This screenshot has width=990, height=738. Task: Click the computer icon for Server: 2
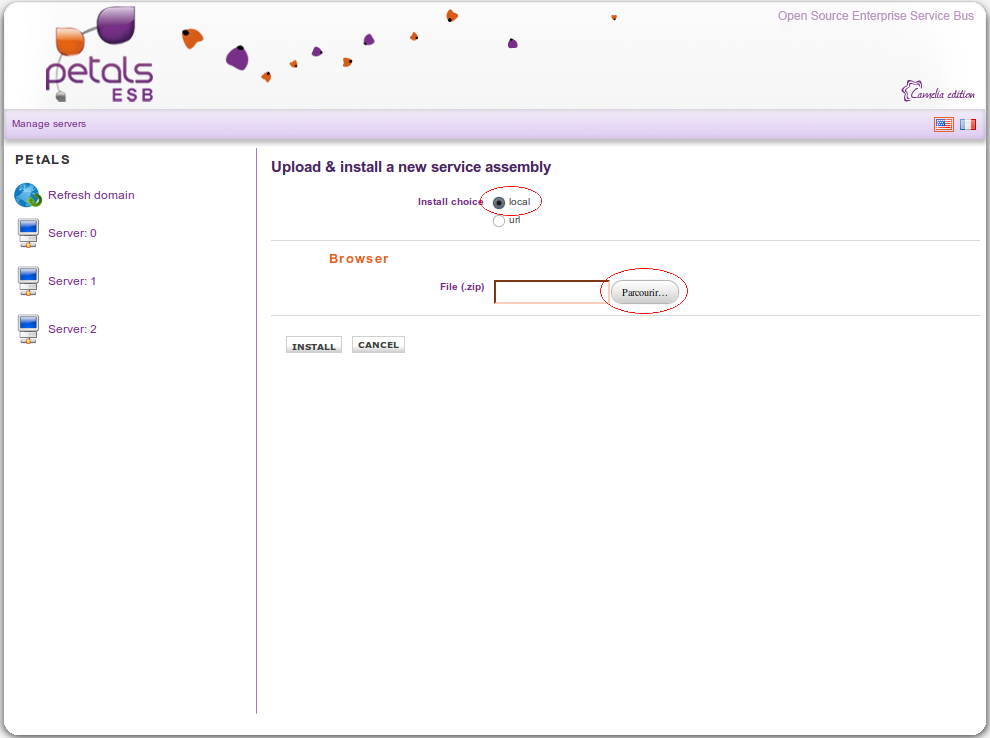click(x=28, y=329)
